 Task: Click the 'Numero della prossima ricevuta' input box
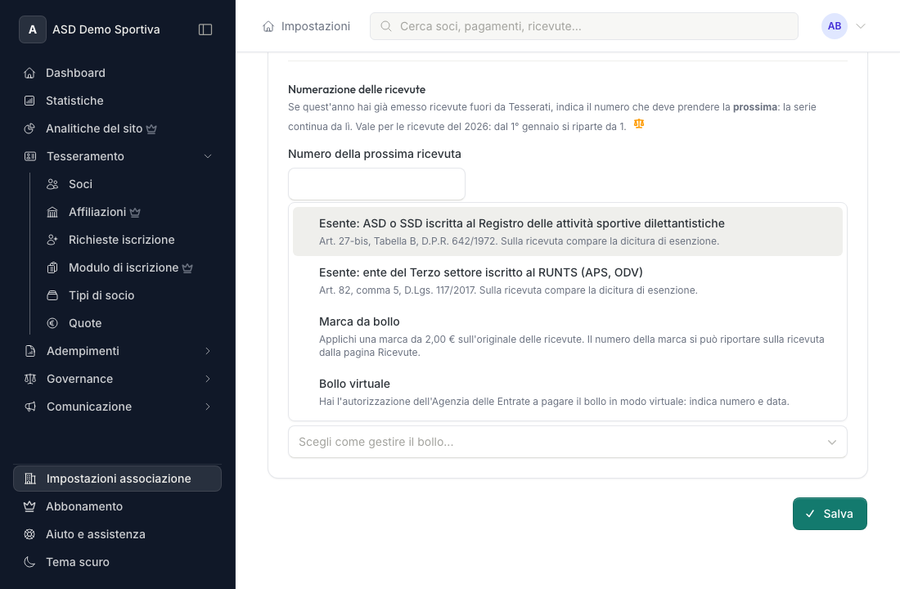click(377, 184)
